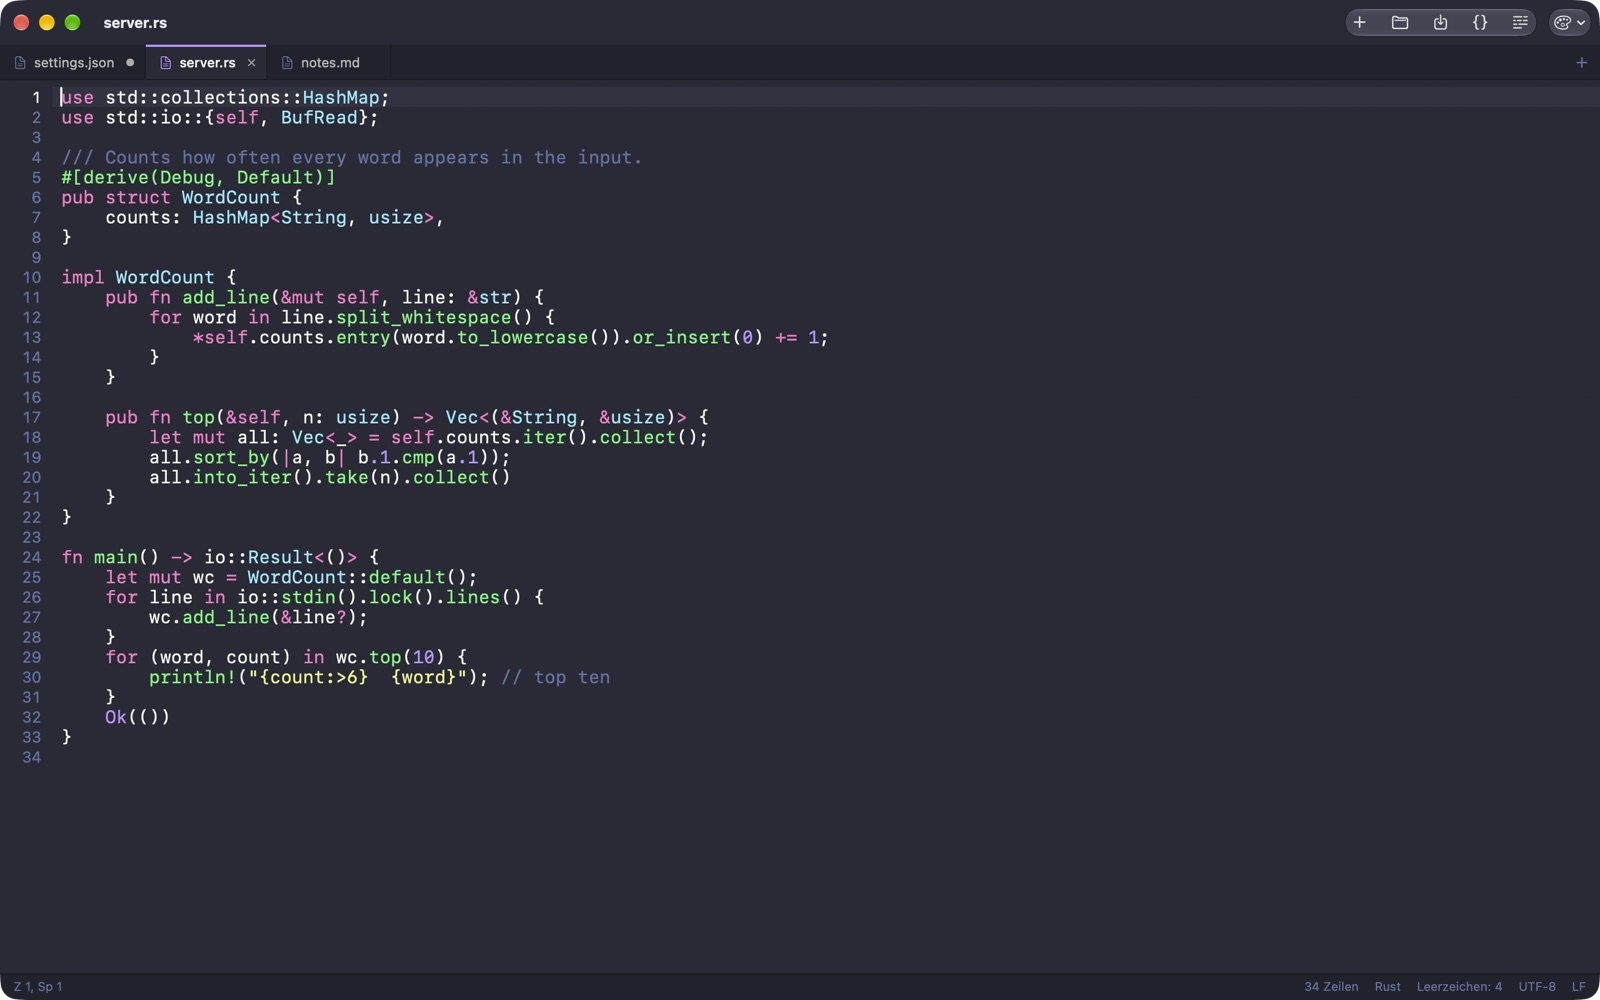The width and height of the screenshot is (1600, 1000).
Task: Open the LF line ending menu
Action: point(1578,986)
